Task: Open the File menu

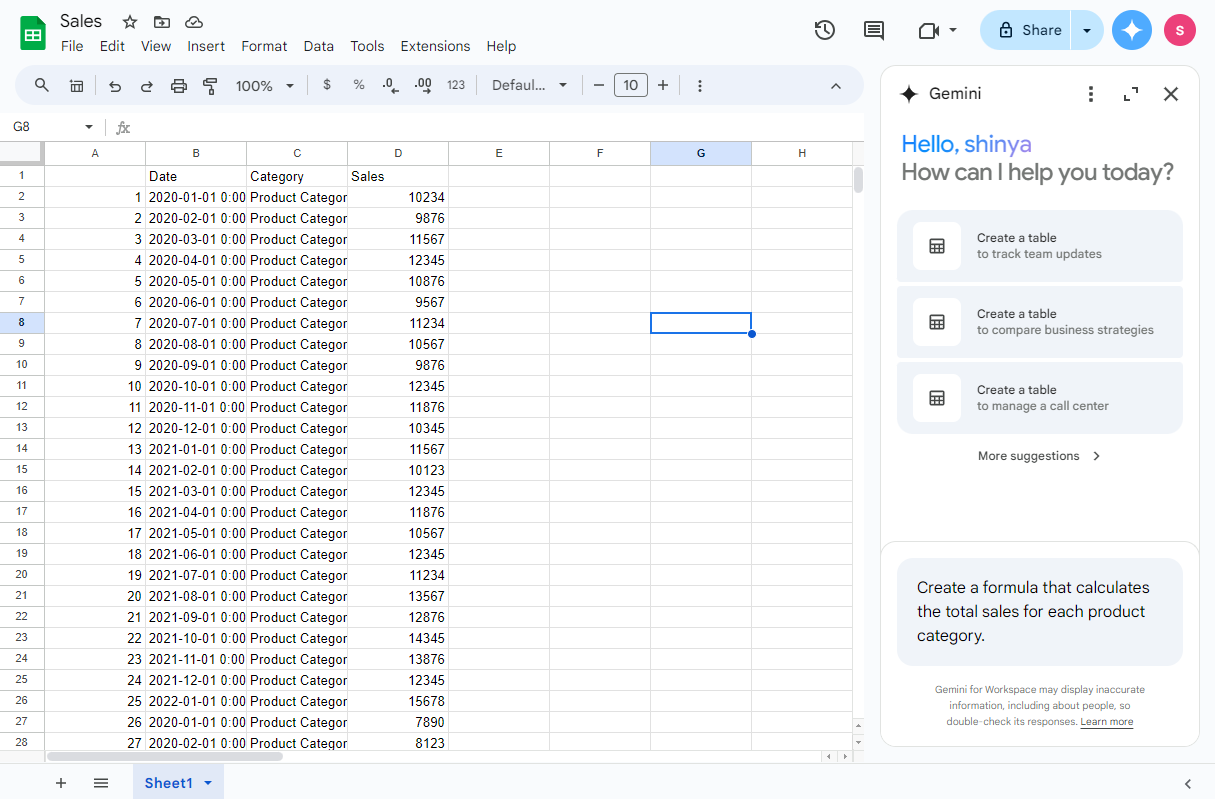Action: [72, 46]
